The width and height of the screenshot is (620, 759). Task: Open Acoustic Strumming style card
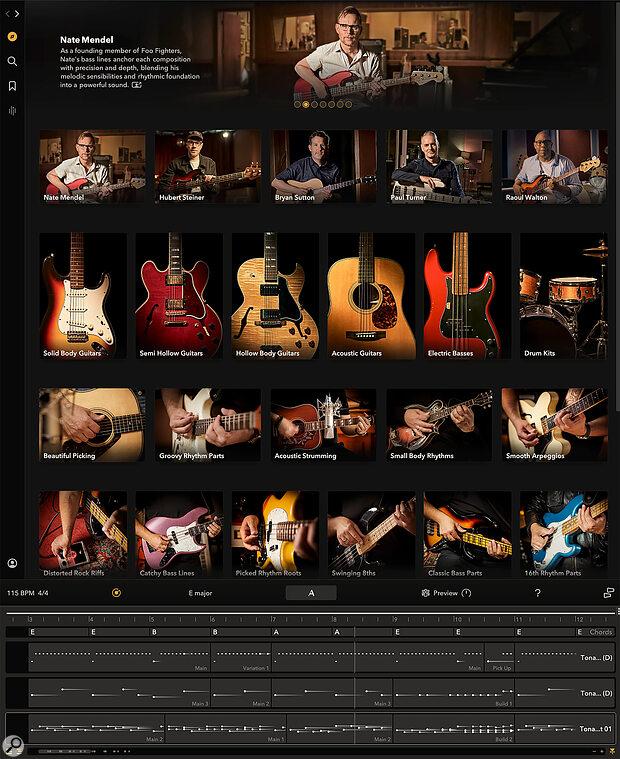(x=323, y=425)
